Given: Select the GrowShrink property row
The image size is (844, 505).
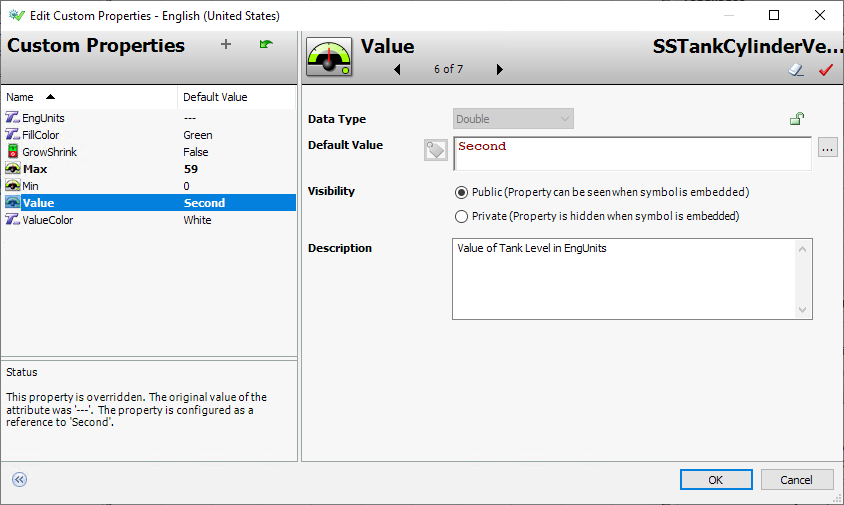Looking at the screenshot, I should (x=49, y=152).
